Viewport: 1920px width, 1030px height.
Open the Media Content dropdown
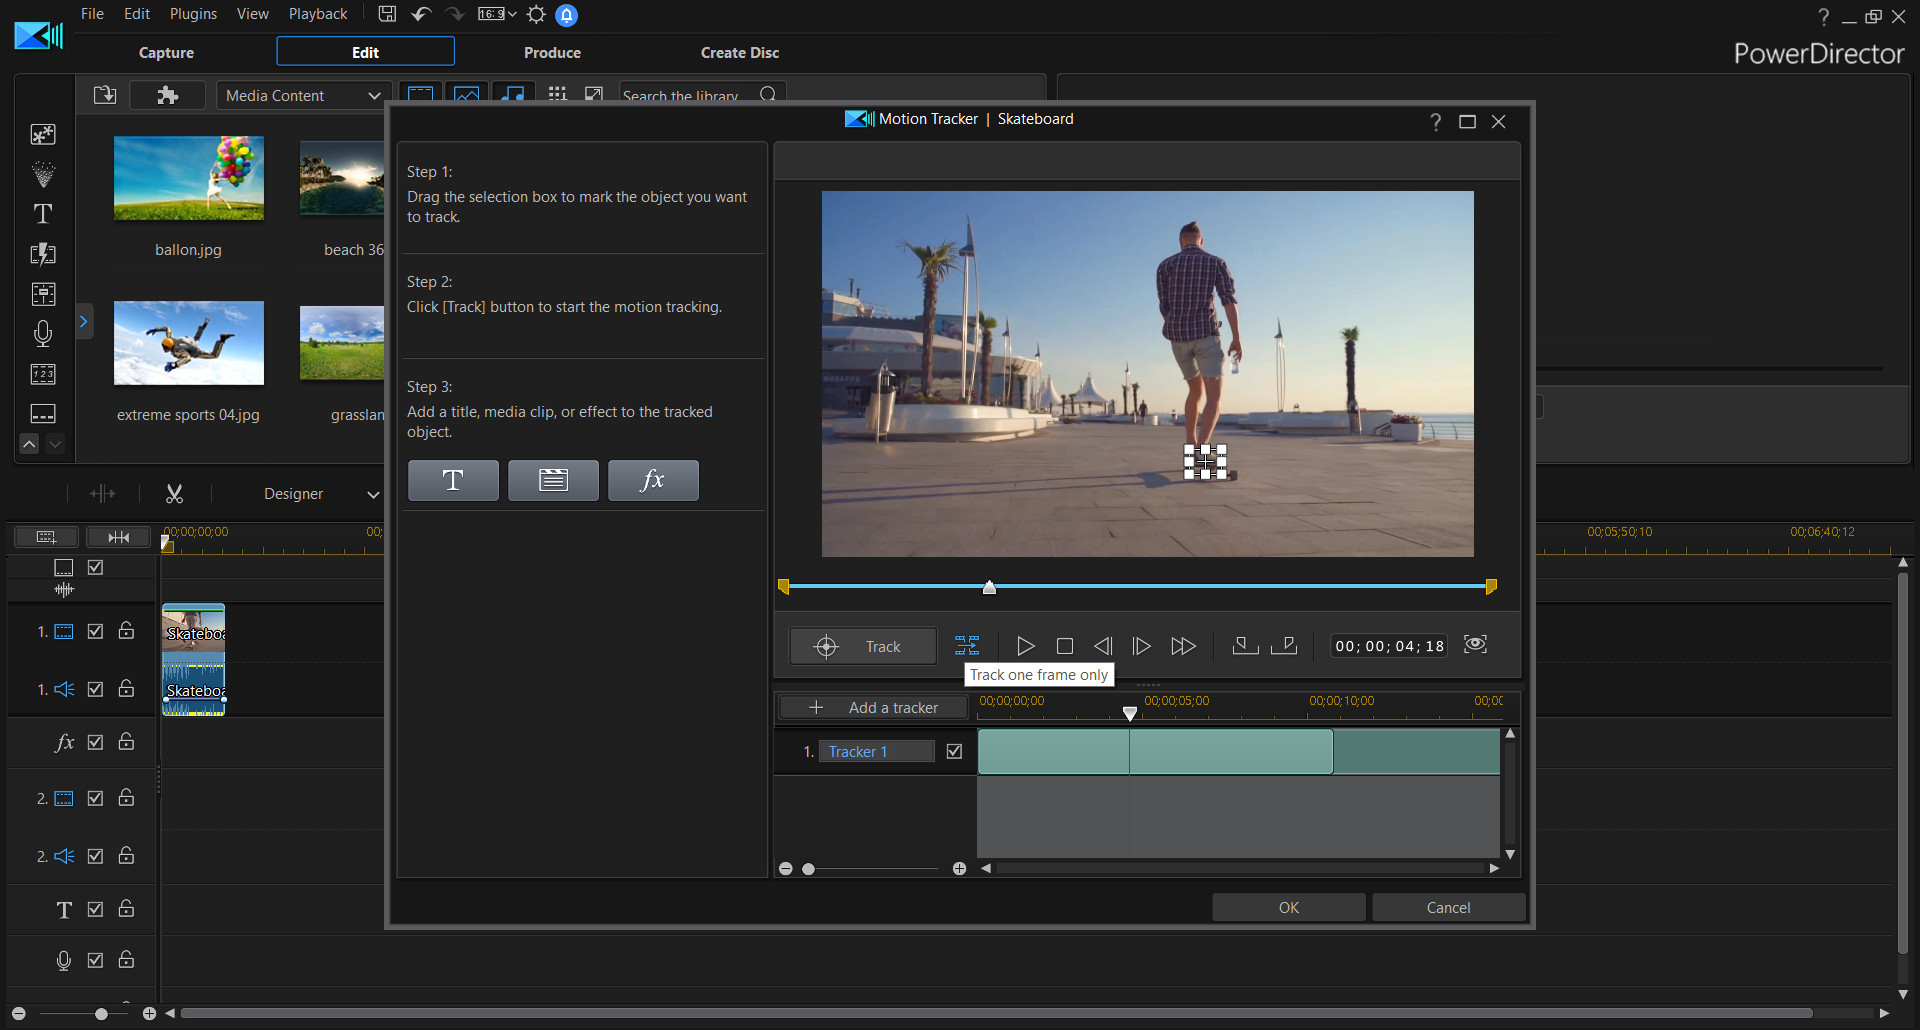click(302, 95)
